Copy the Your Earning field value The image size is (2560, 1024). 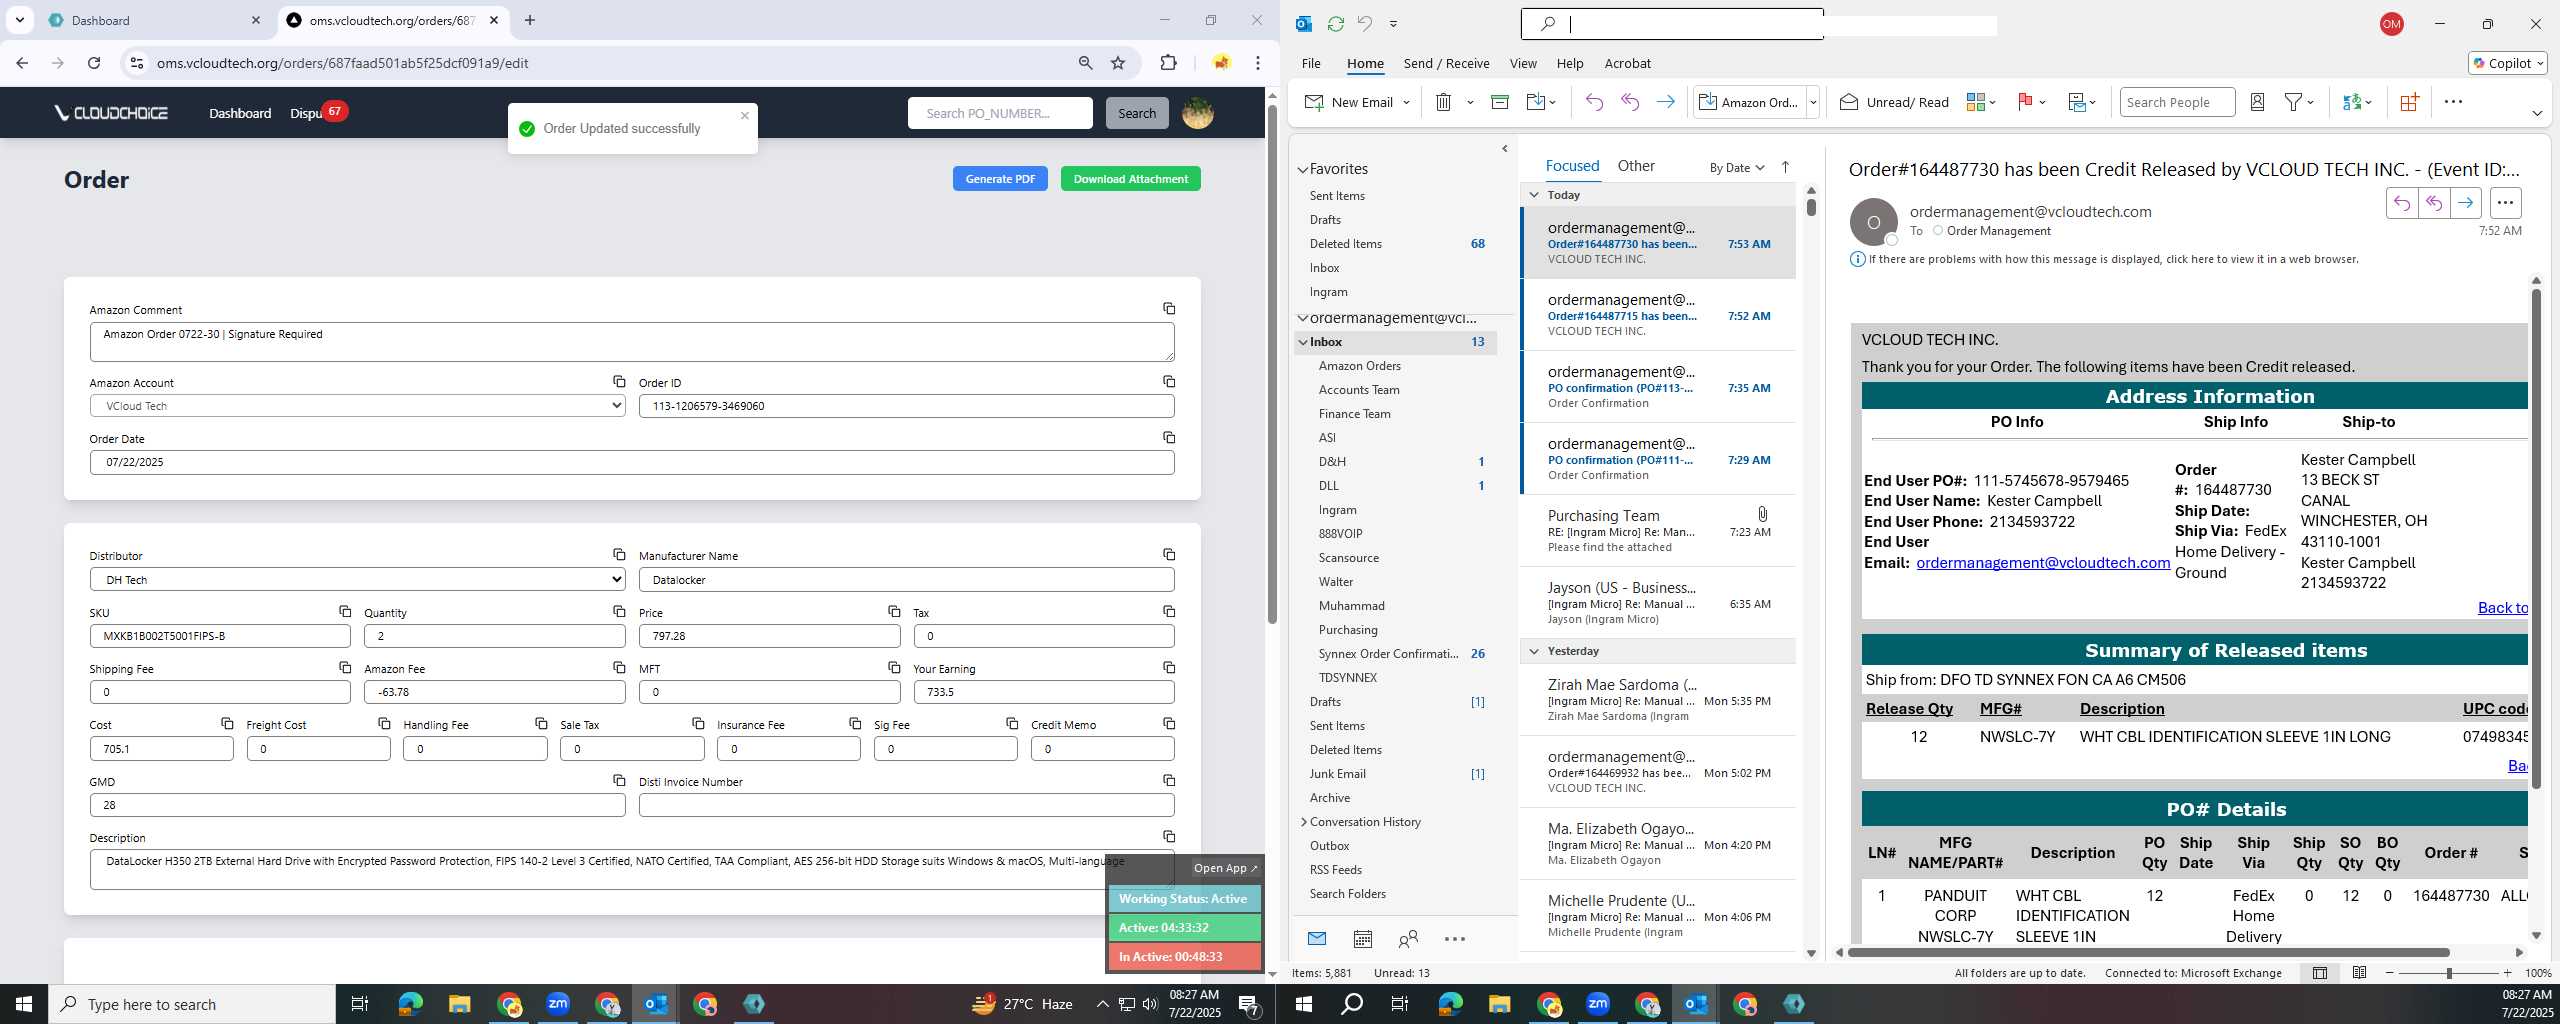pyautogui.click(x=1168, y=667)
